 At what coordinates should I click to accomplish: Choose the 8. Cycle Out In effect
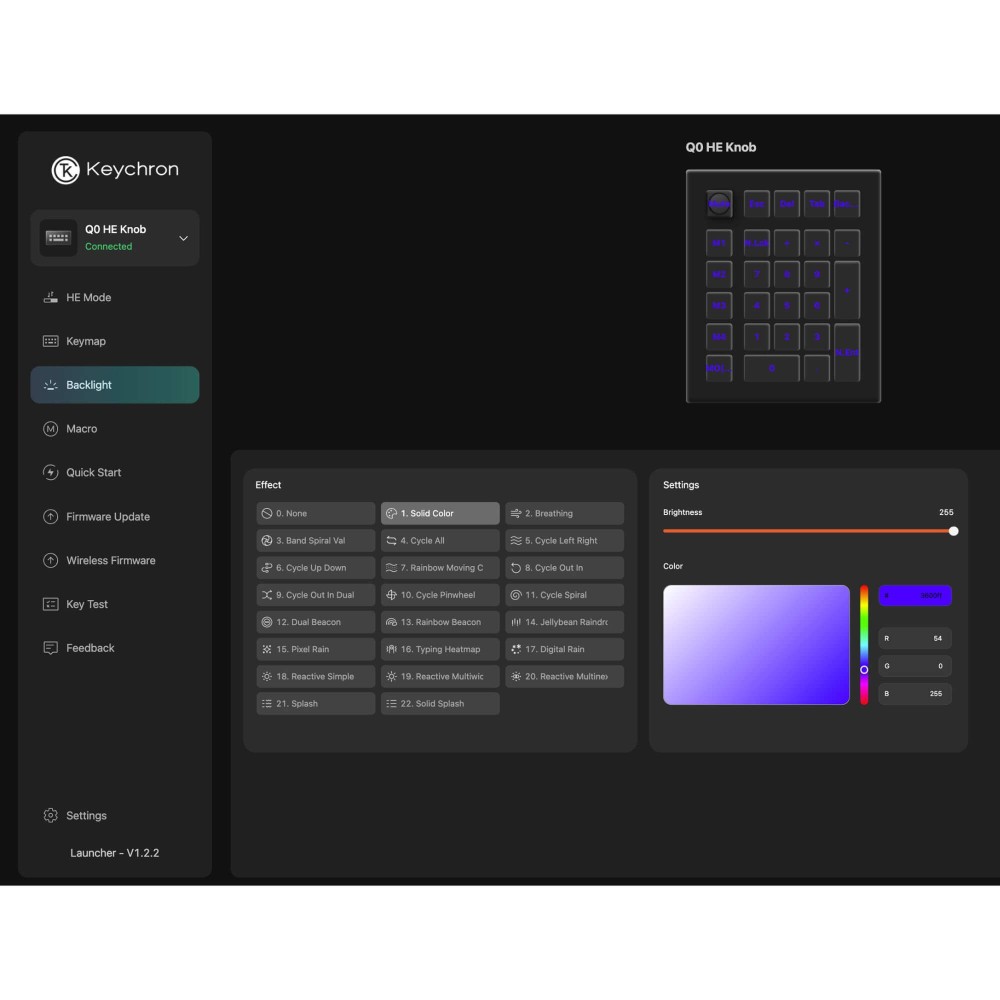tap(564, 568)
